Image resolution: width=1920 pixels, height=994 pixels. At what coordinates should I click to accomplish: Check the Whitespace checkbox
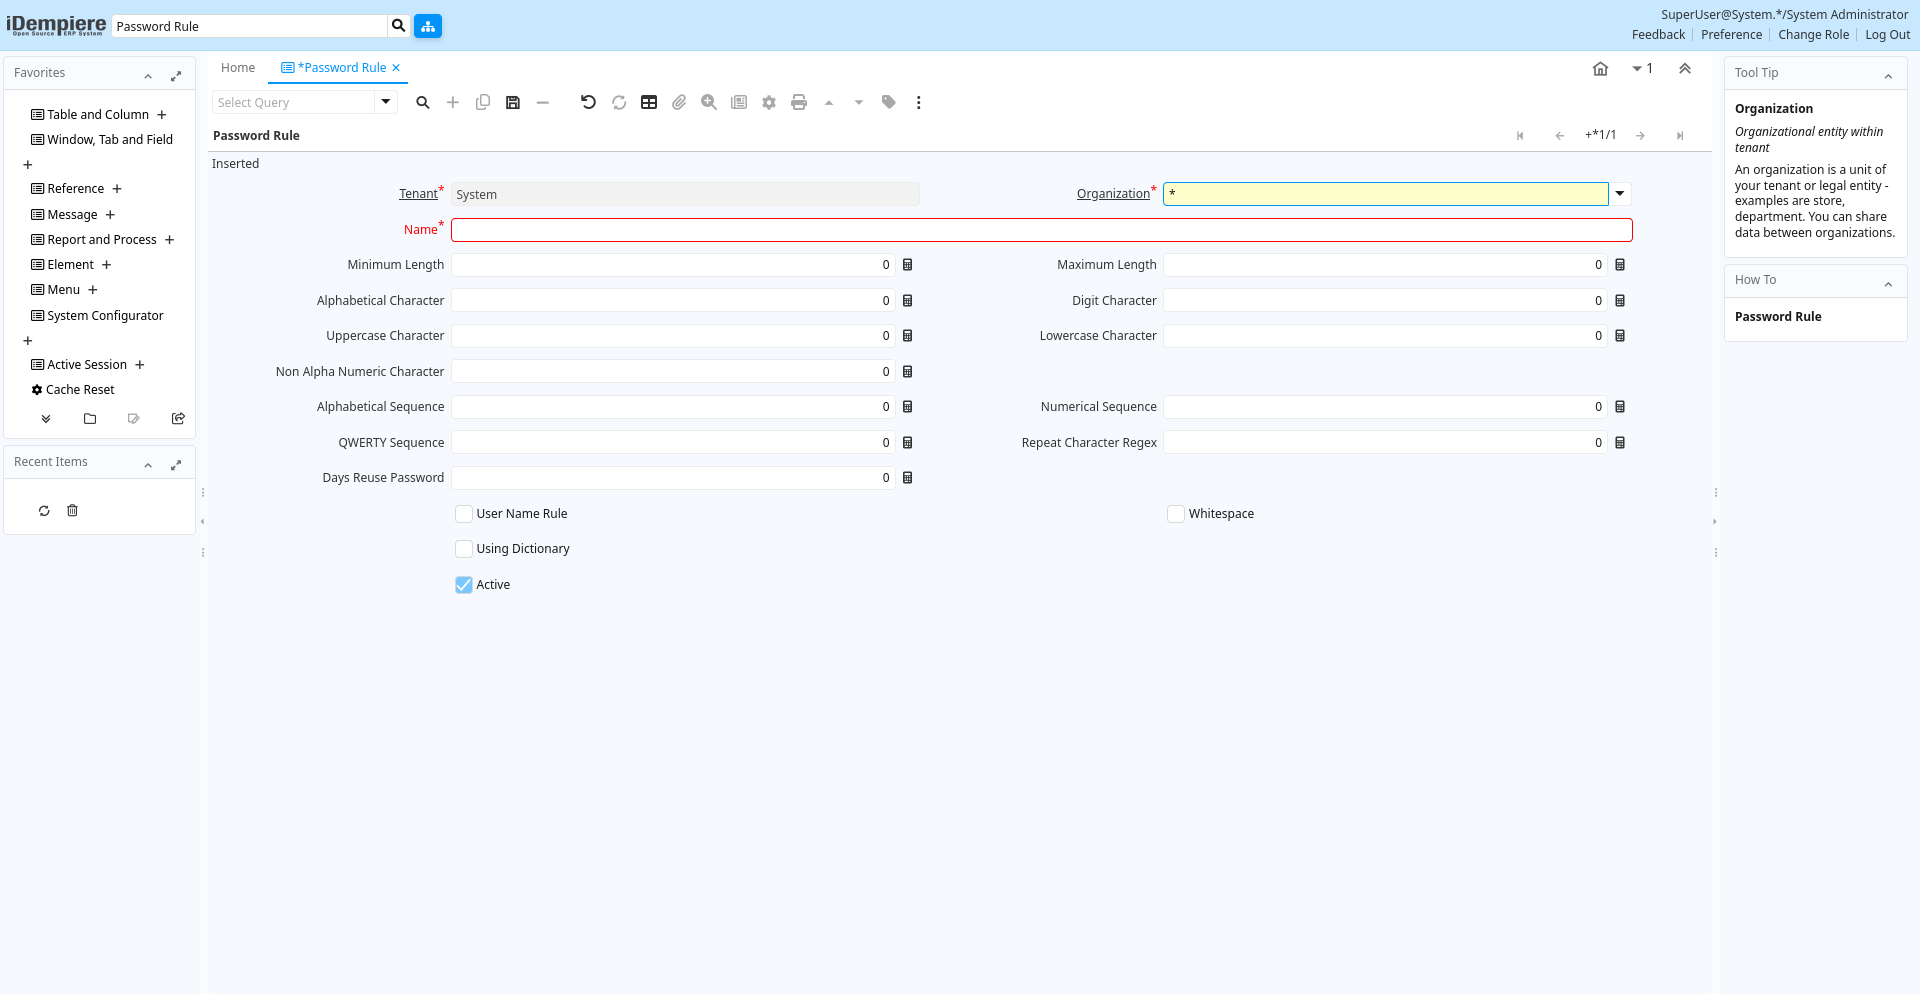point(1176,514)
